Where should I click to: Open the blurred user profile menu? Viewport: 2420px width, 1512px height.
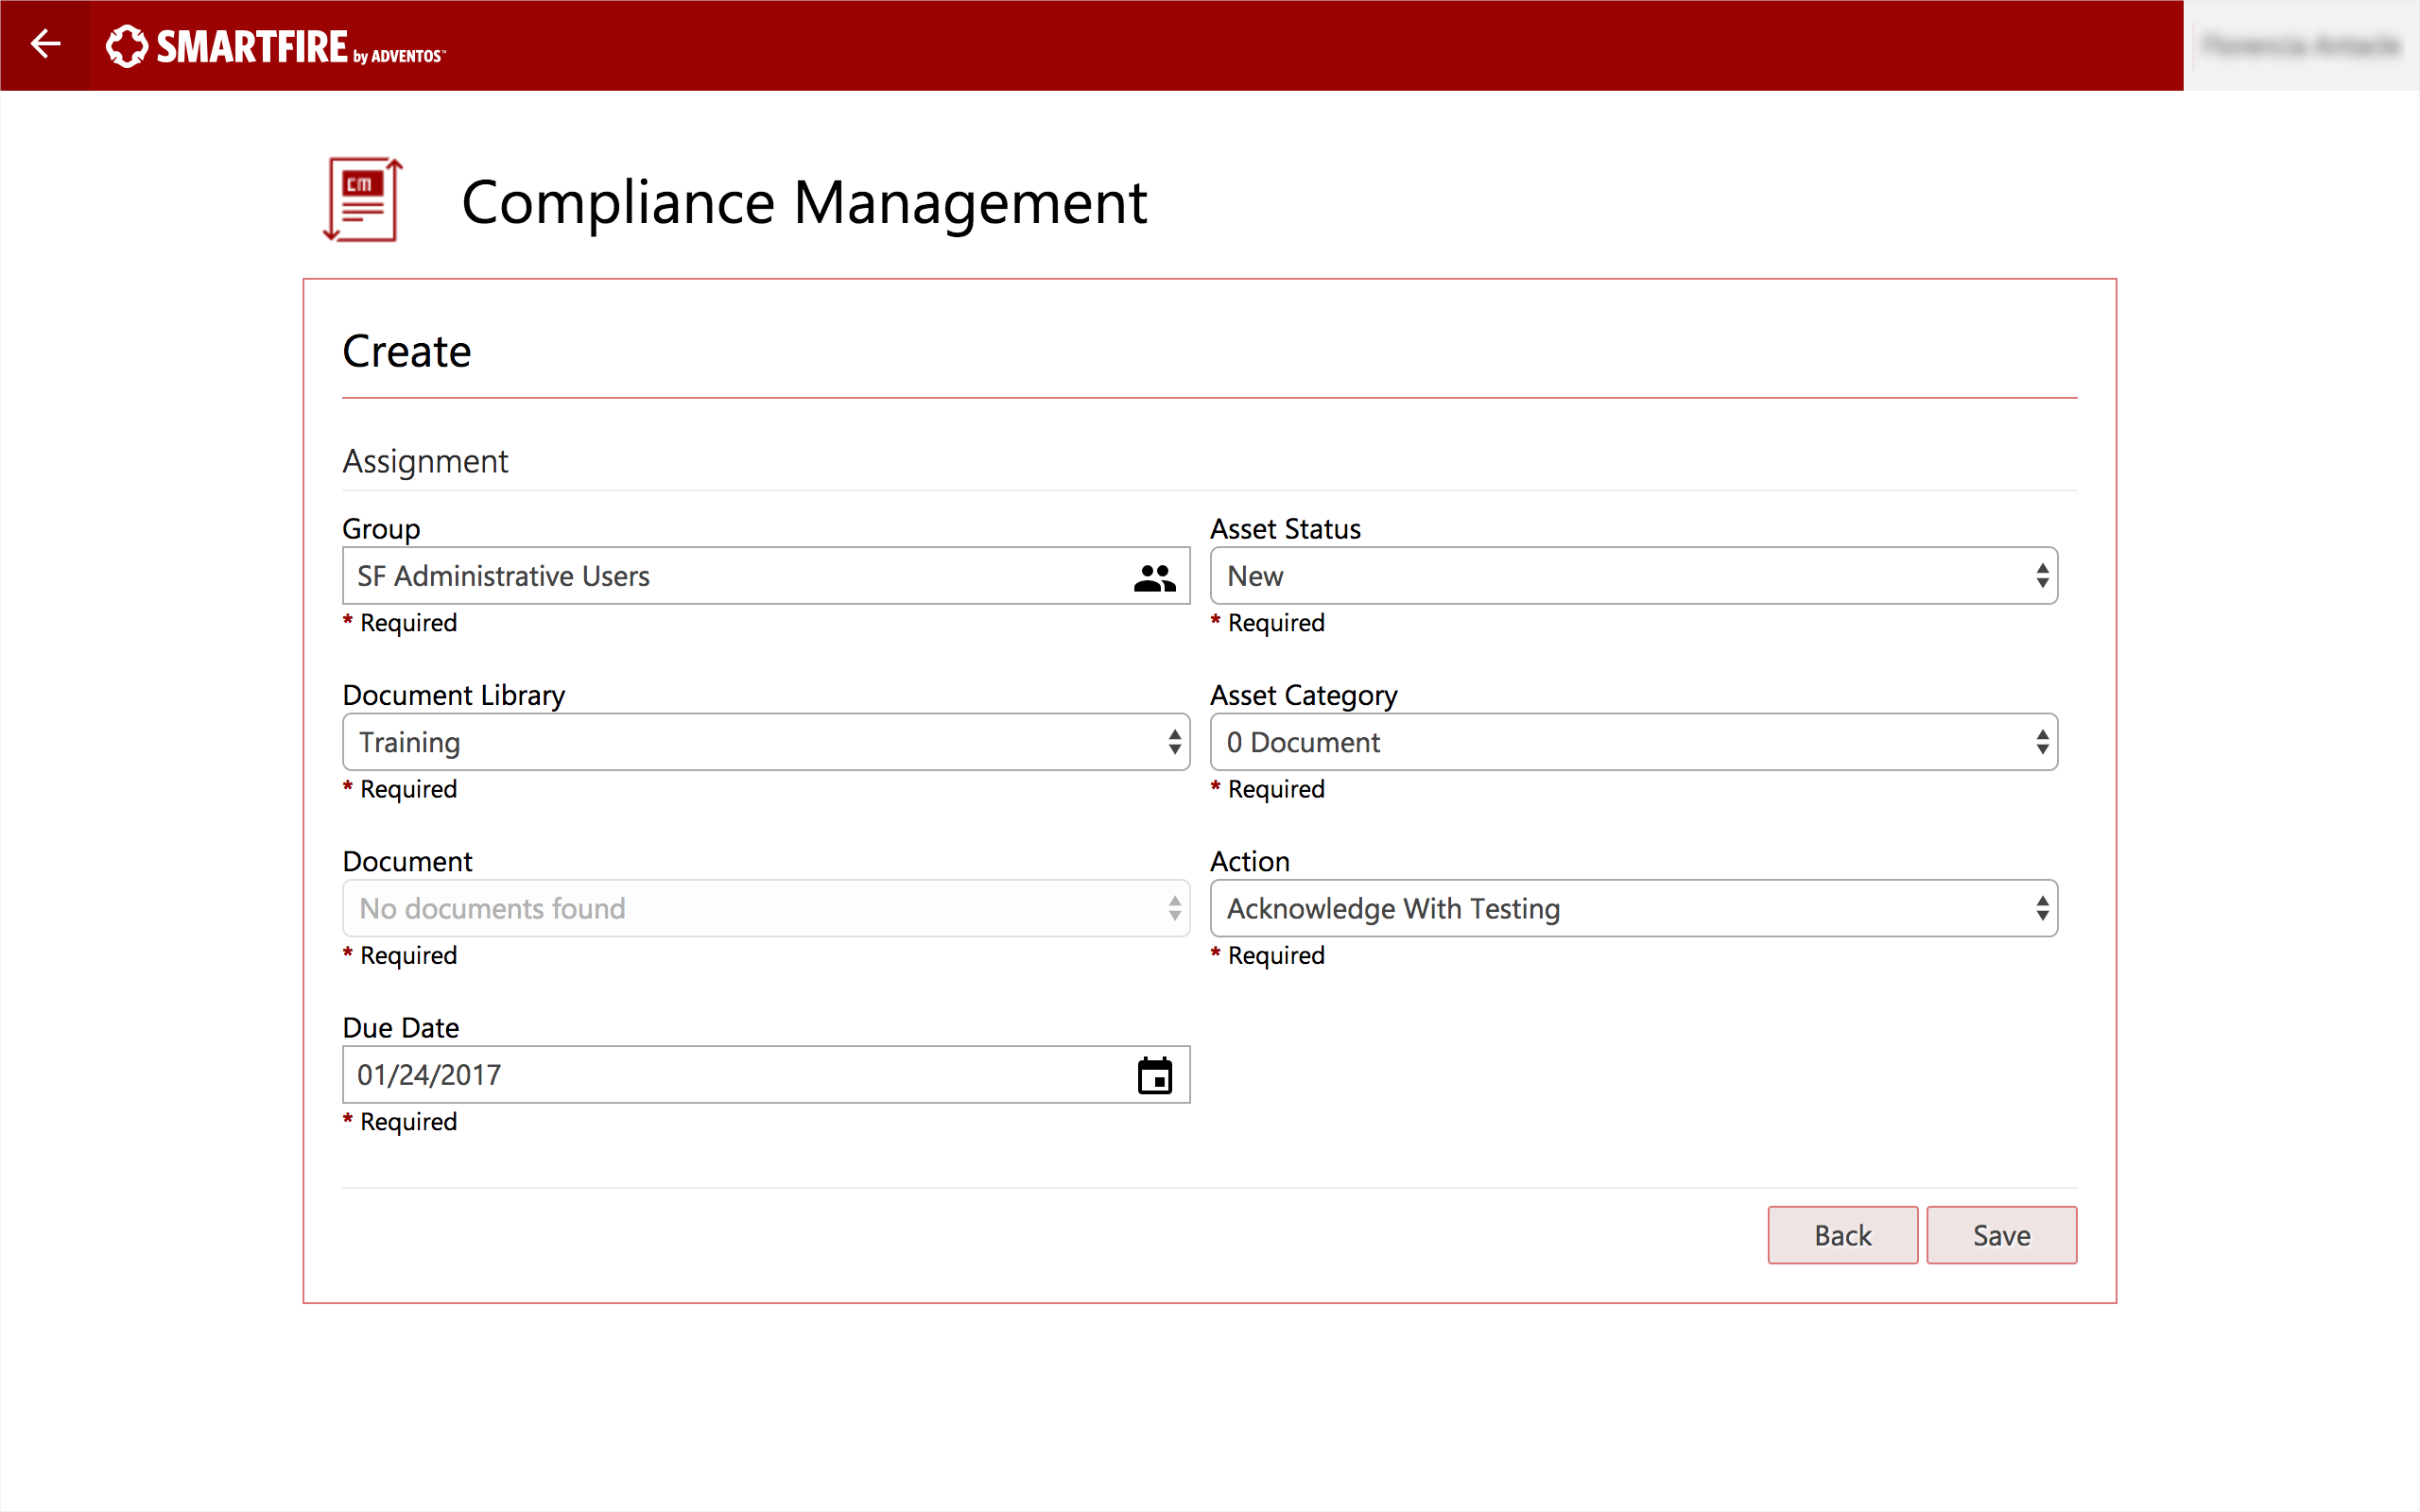point(2300,46)
